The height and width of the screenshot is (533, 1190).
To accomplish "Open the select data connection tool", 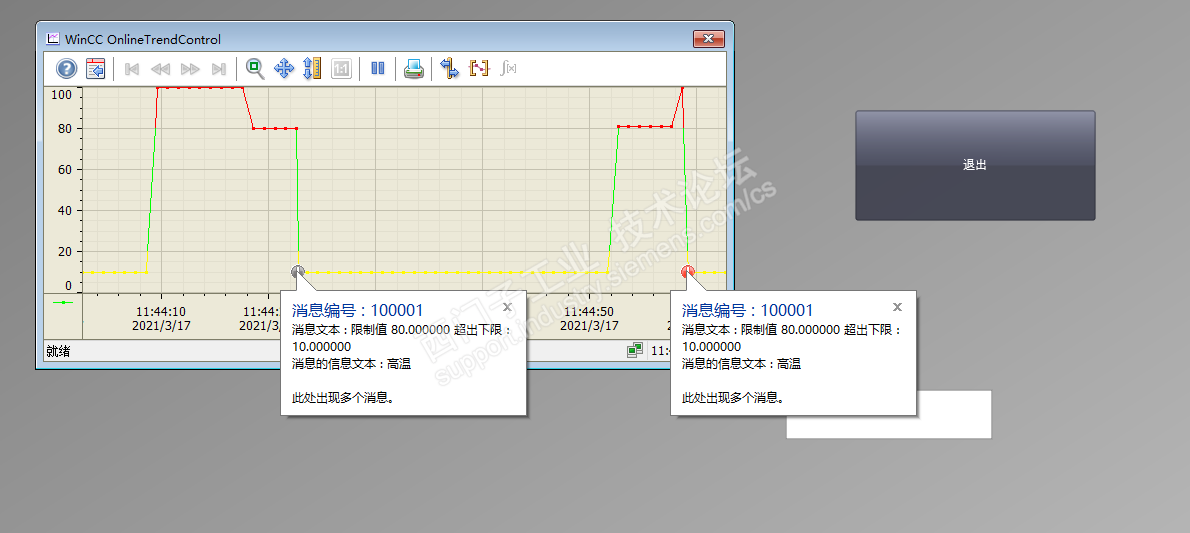I will tap(450, 69).
